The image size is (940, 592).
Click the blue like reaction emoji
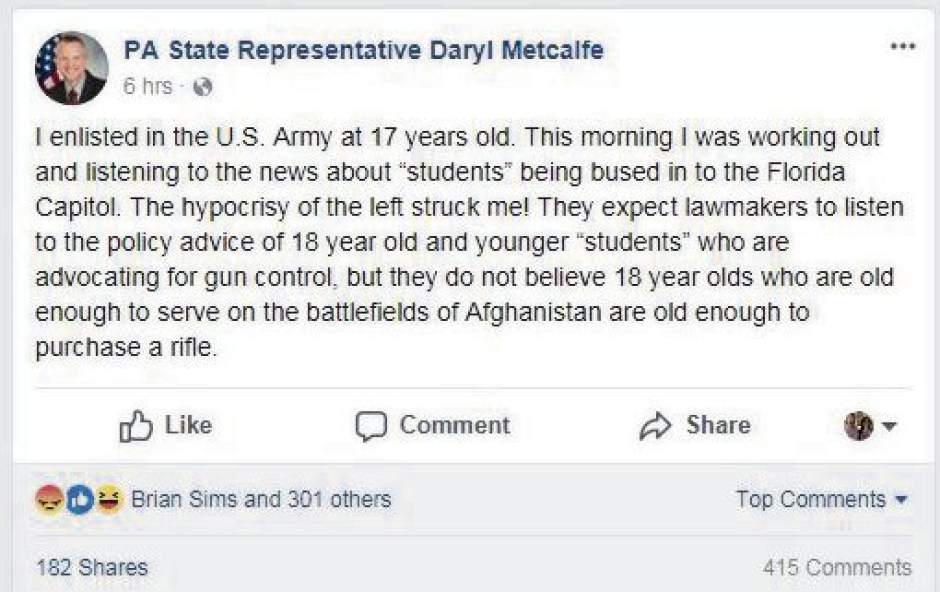79,499
